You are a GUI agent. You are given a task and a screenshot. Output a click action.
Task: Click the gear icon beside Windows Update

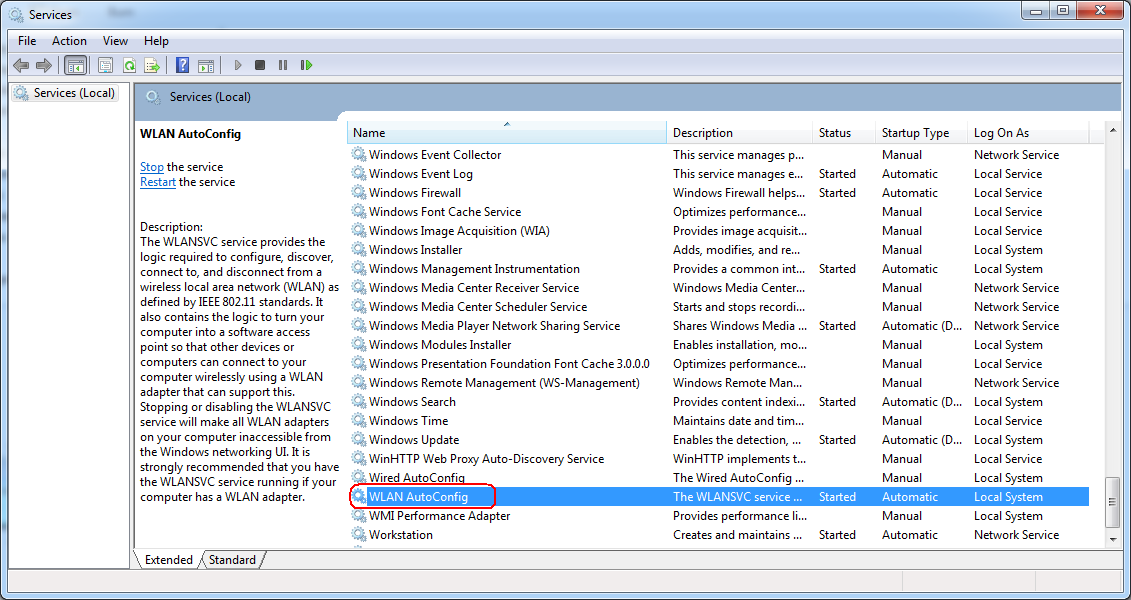pyautogui.click(x=358, y=440)
